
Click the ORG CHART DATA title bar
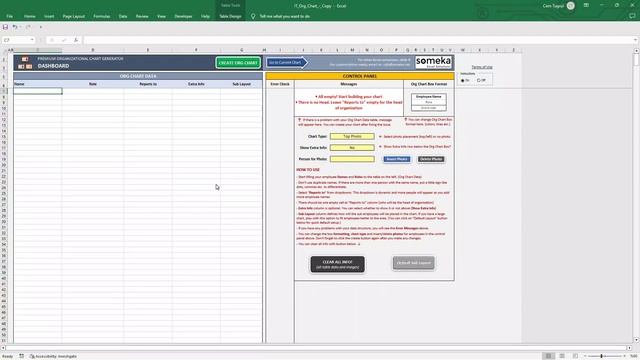[x=138, y=76]
